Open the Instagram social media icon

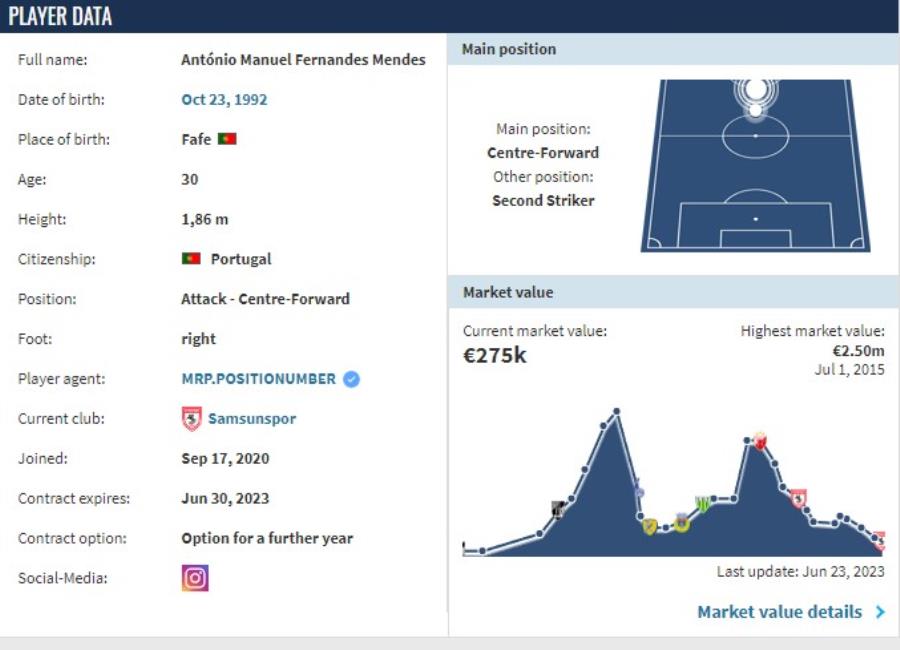195,578
